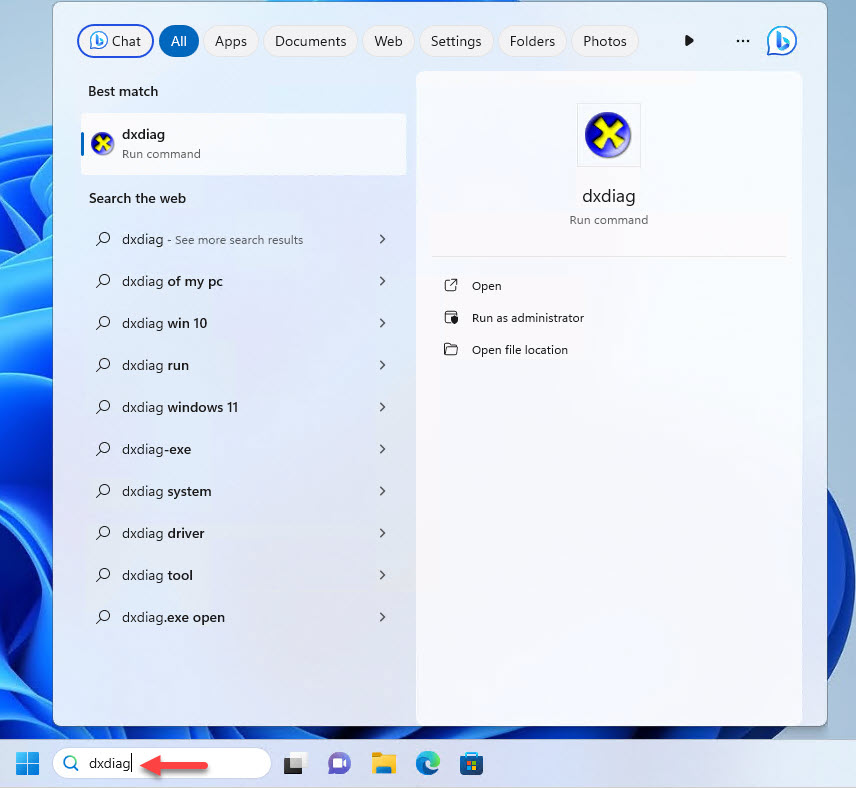This screenshot has height=788, width=856.
Task: Launch the Teams Chat taskbar icon
Action: pyautogui.click(x=339, y=764)
